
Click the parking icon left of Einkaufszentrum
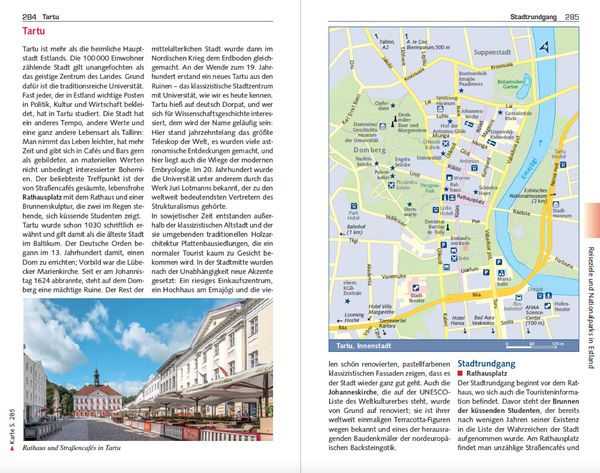(x=443, y=245)
